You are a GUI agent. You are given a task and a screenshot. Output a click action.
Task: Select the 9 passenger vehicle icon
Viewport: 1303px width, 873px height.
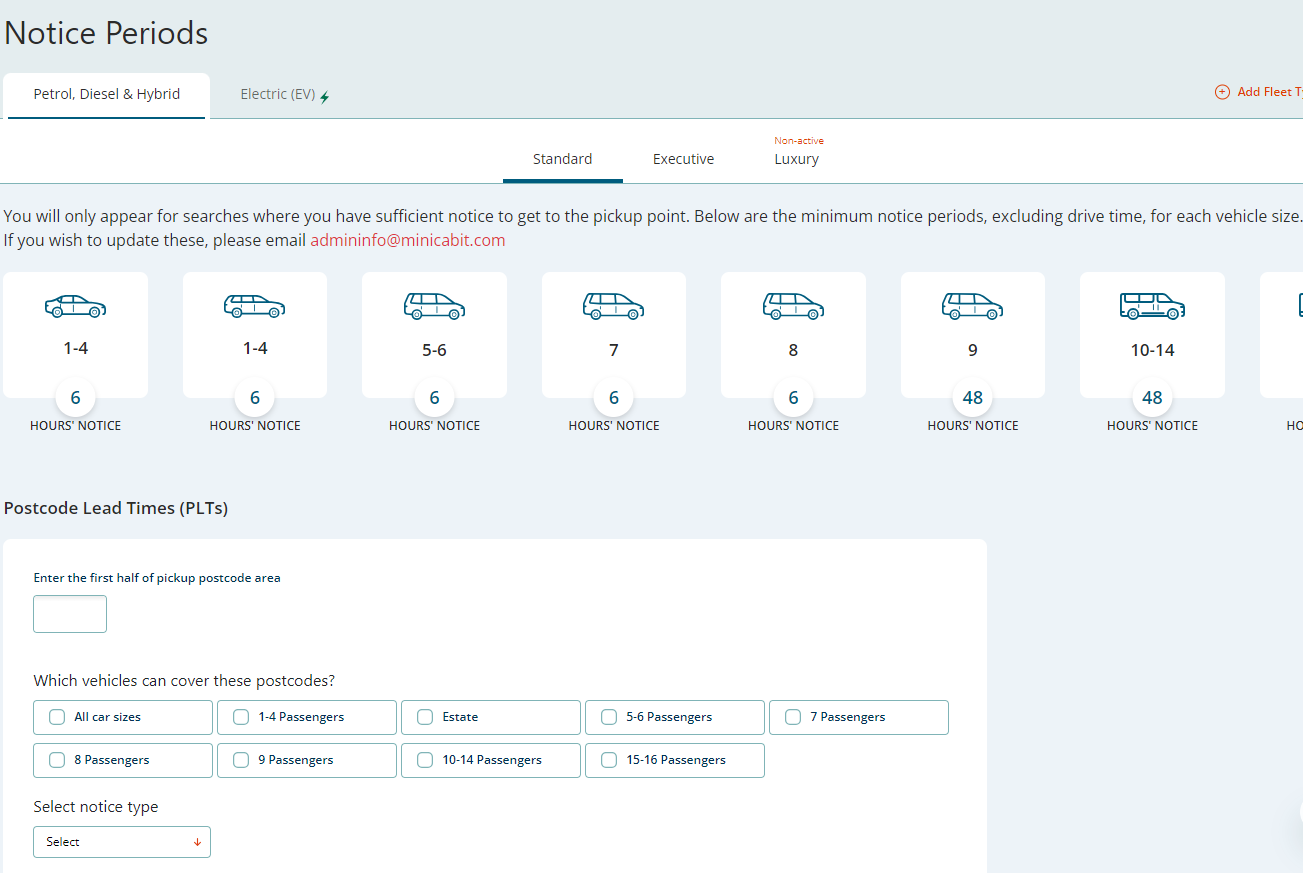pyautogui.click(x=973, y=306)
